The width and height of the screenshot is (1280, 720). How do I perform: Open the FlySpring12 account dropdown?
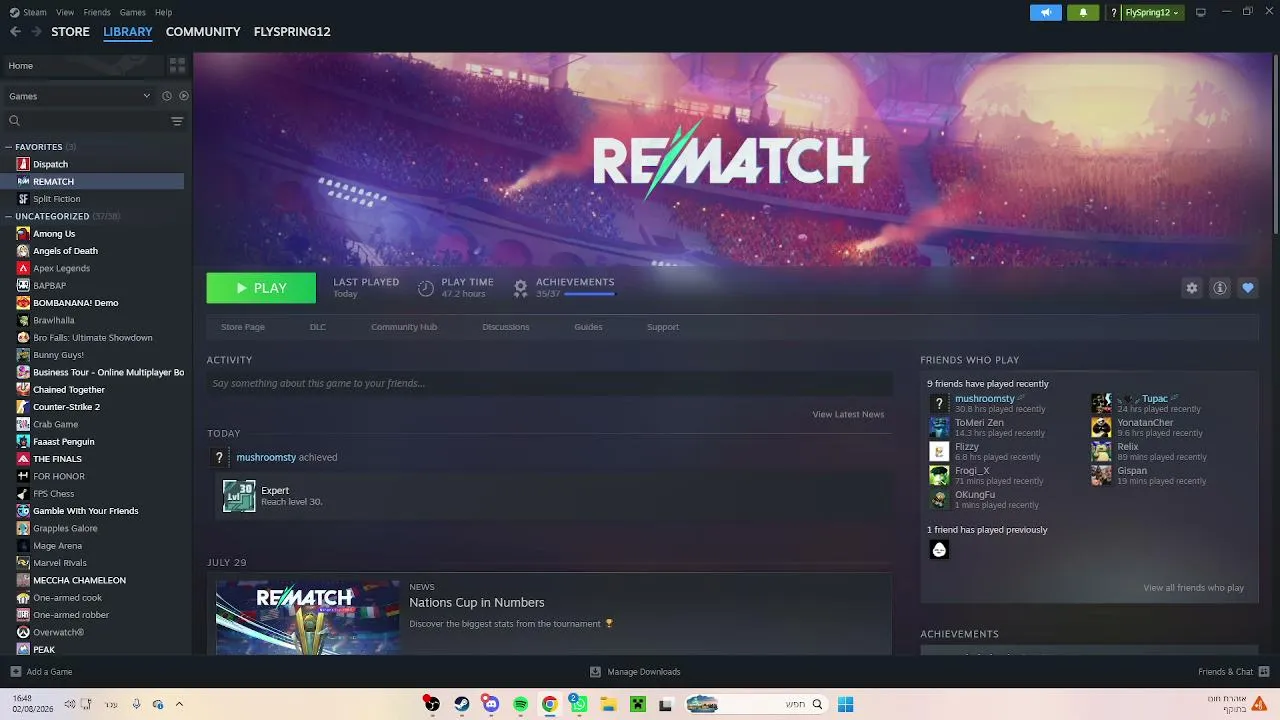(x=1151, y=13)
